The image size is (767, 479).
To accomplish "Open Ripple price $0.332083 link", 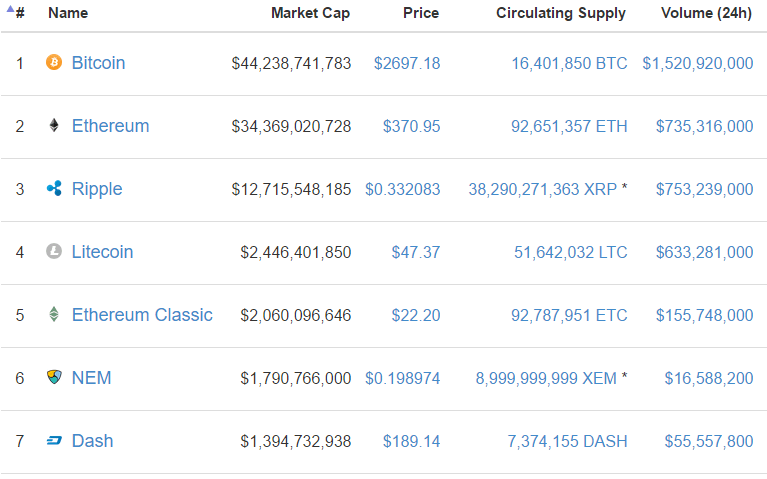I will tap(402, 189).
